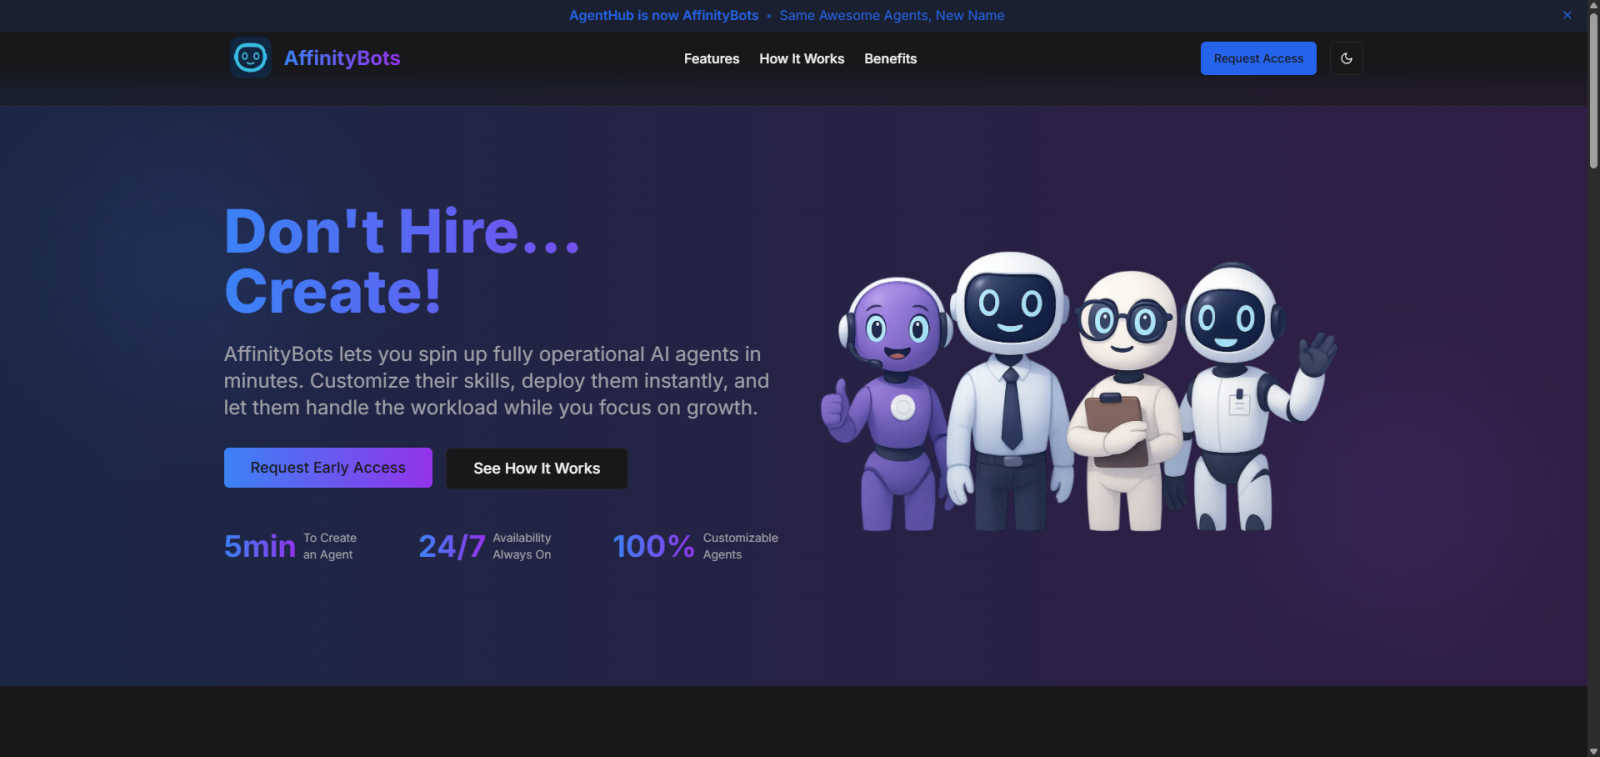Click the AffinityBots robot logo icon
Viewport: 1600px width, 757px height.
[250, 58]
